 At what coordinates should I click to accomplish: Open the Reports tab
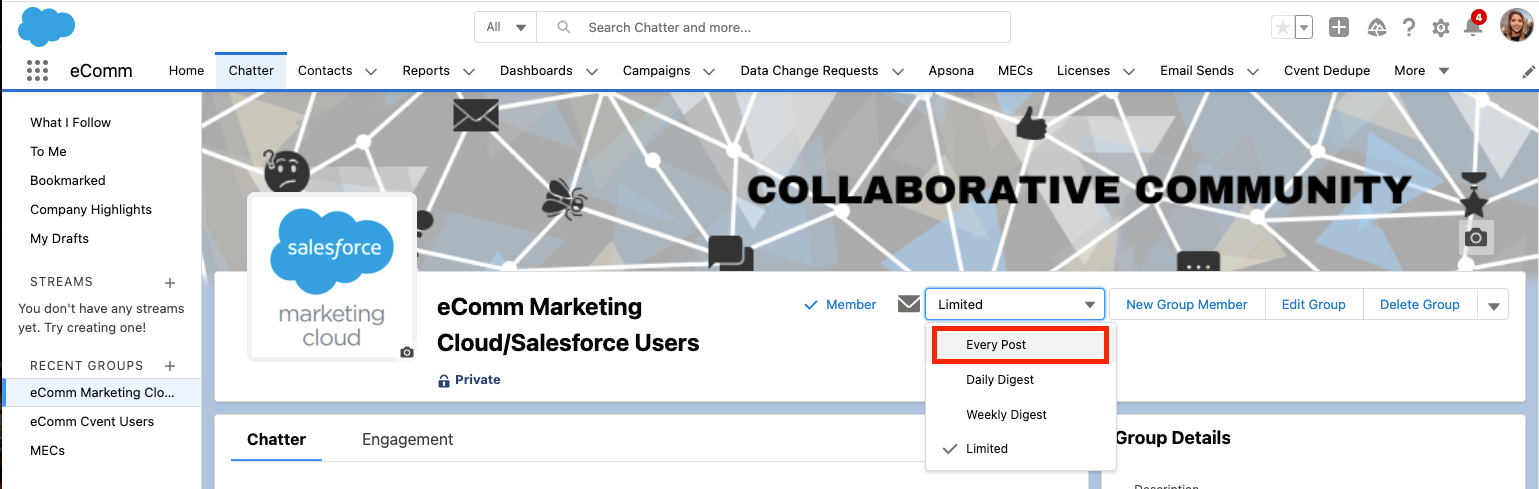click(426, 70)
